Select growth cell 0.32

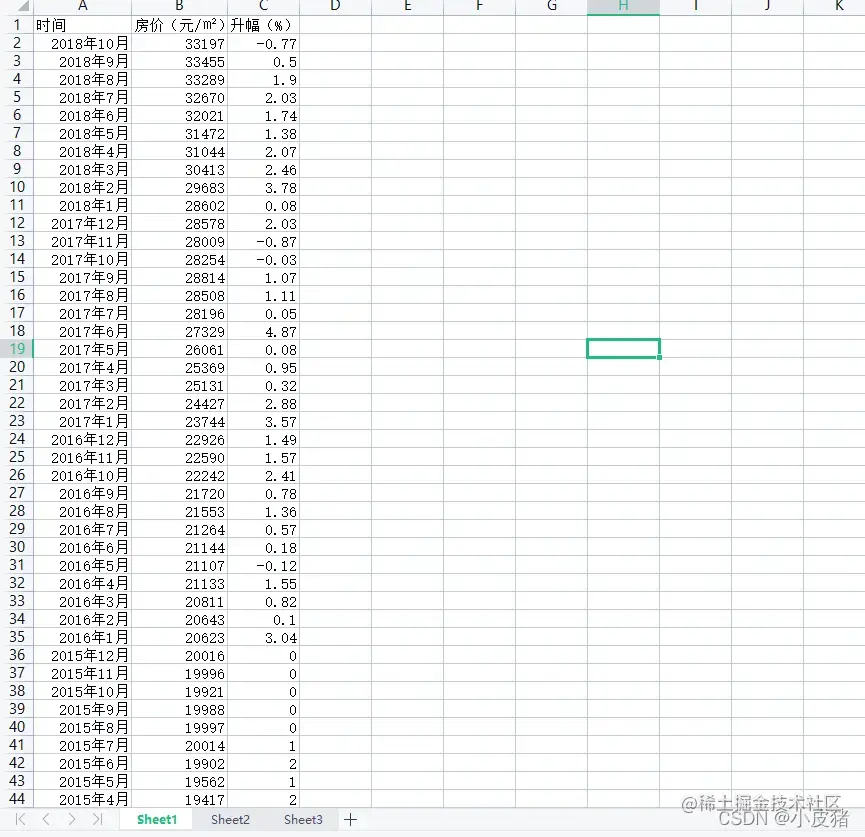(x=263, y=385)
